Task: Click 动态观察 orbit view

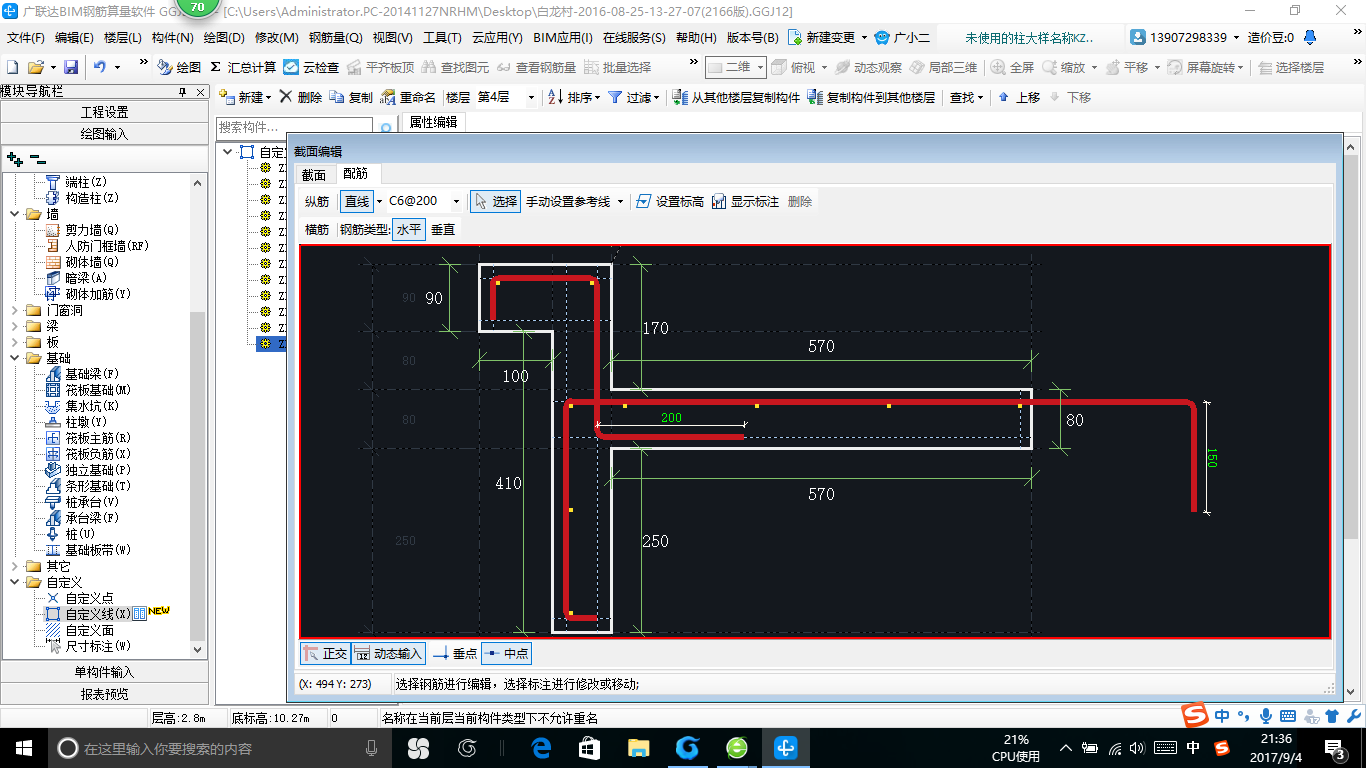Action: (869, 67)
